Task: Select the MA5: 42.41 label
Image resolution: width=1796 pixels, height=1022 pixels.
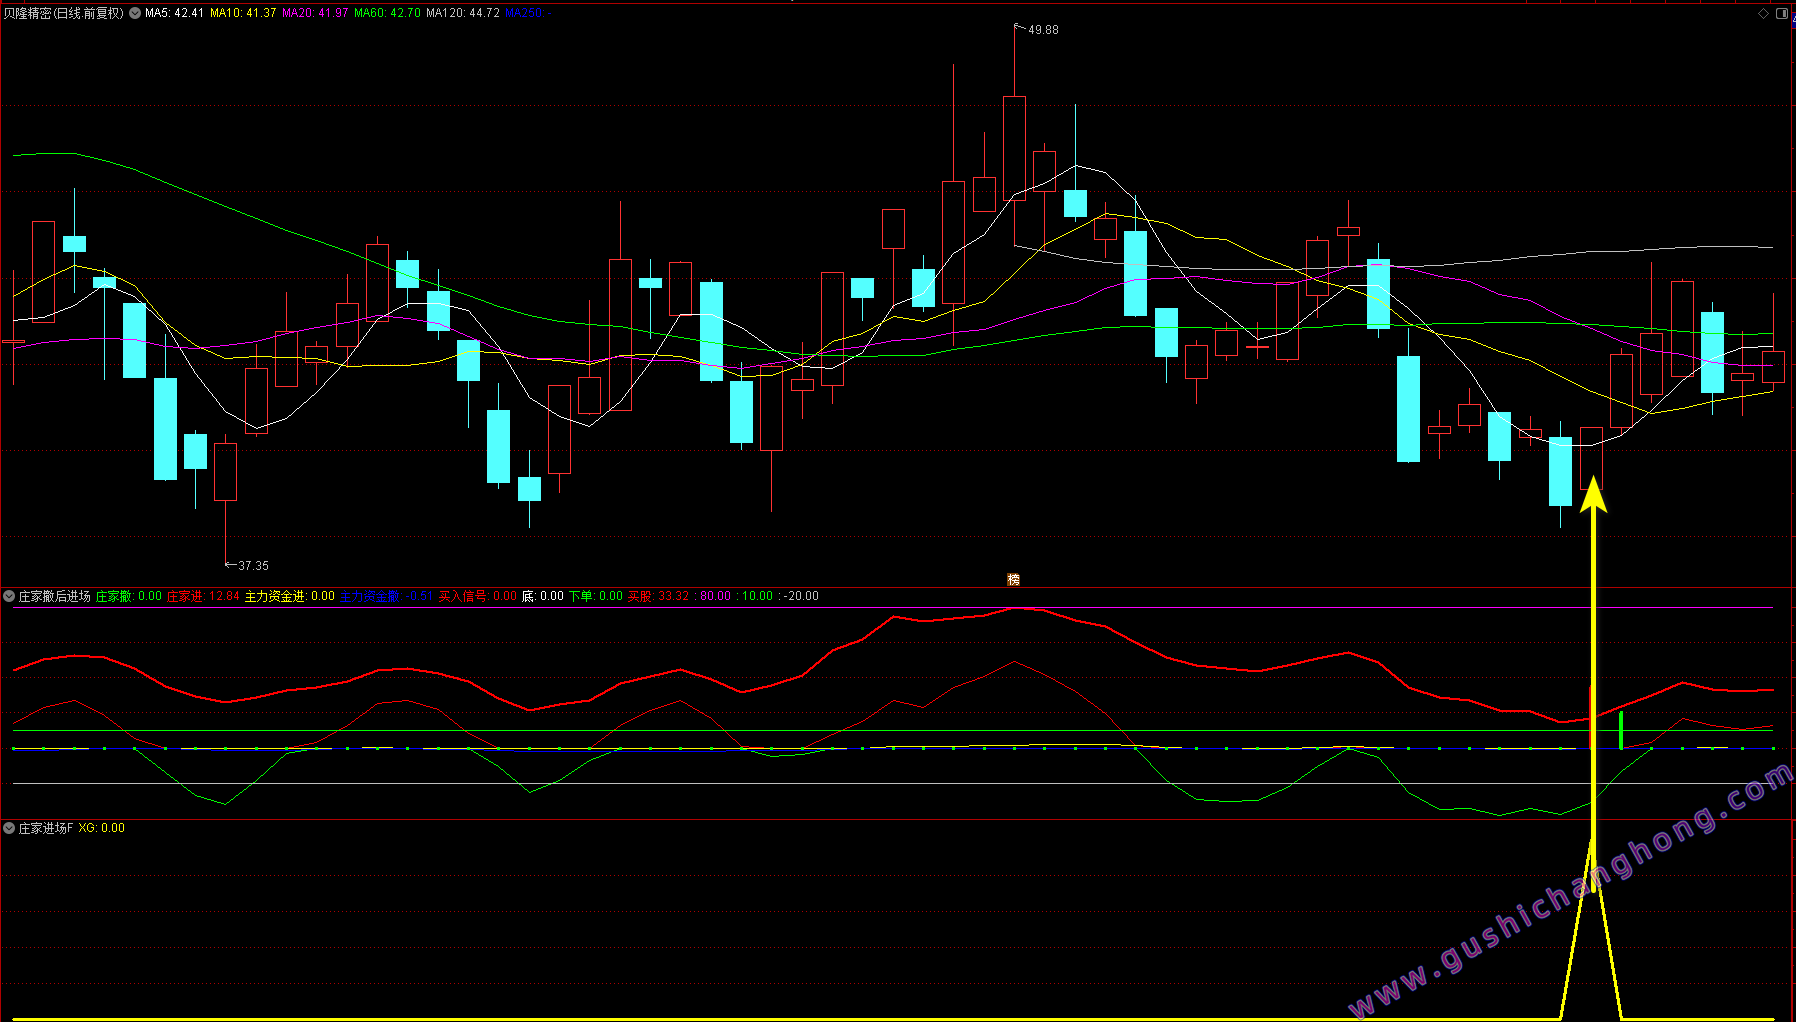Action: [x=174, y=13]
